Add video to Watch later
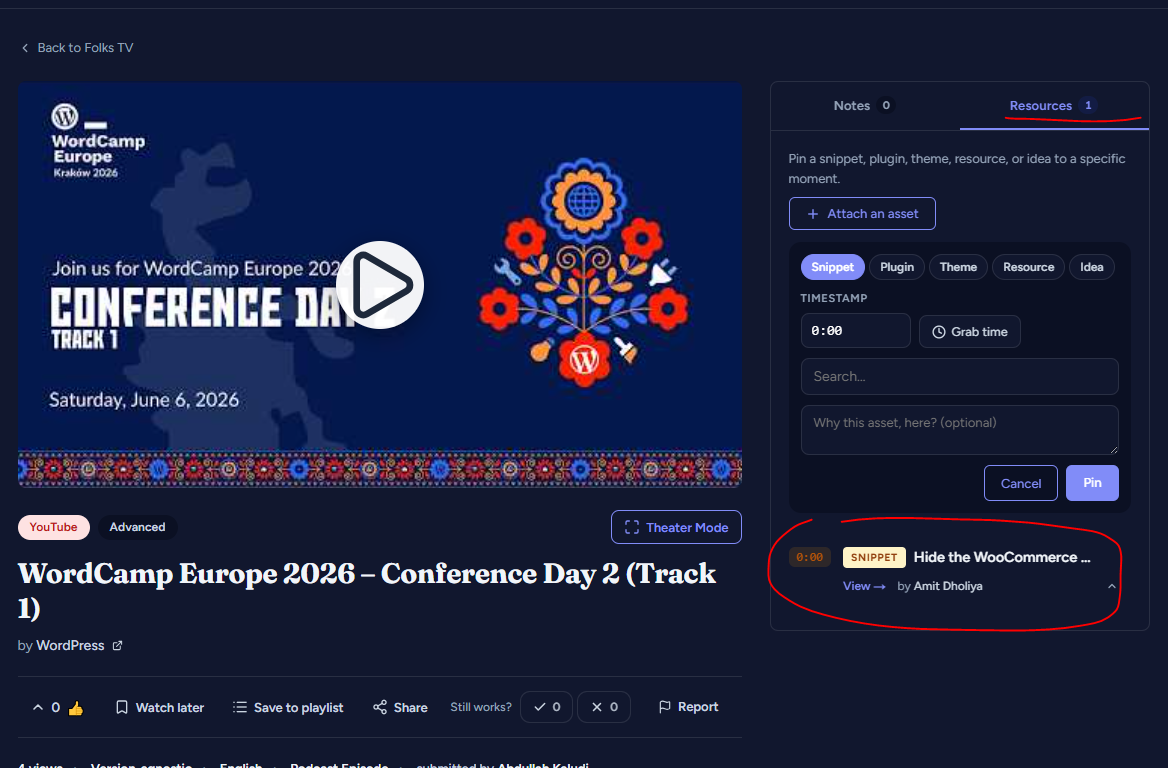This screenshot has height=768, width=1168. click(159, 707)
